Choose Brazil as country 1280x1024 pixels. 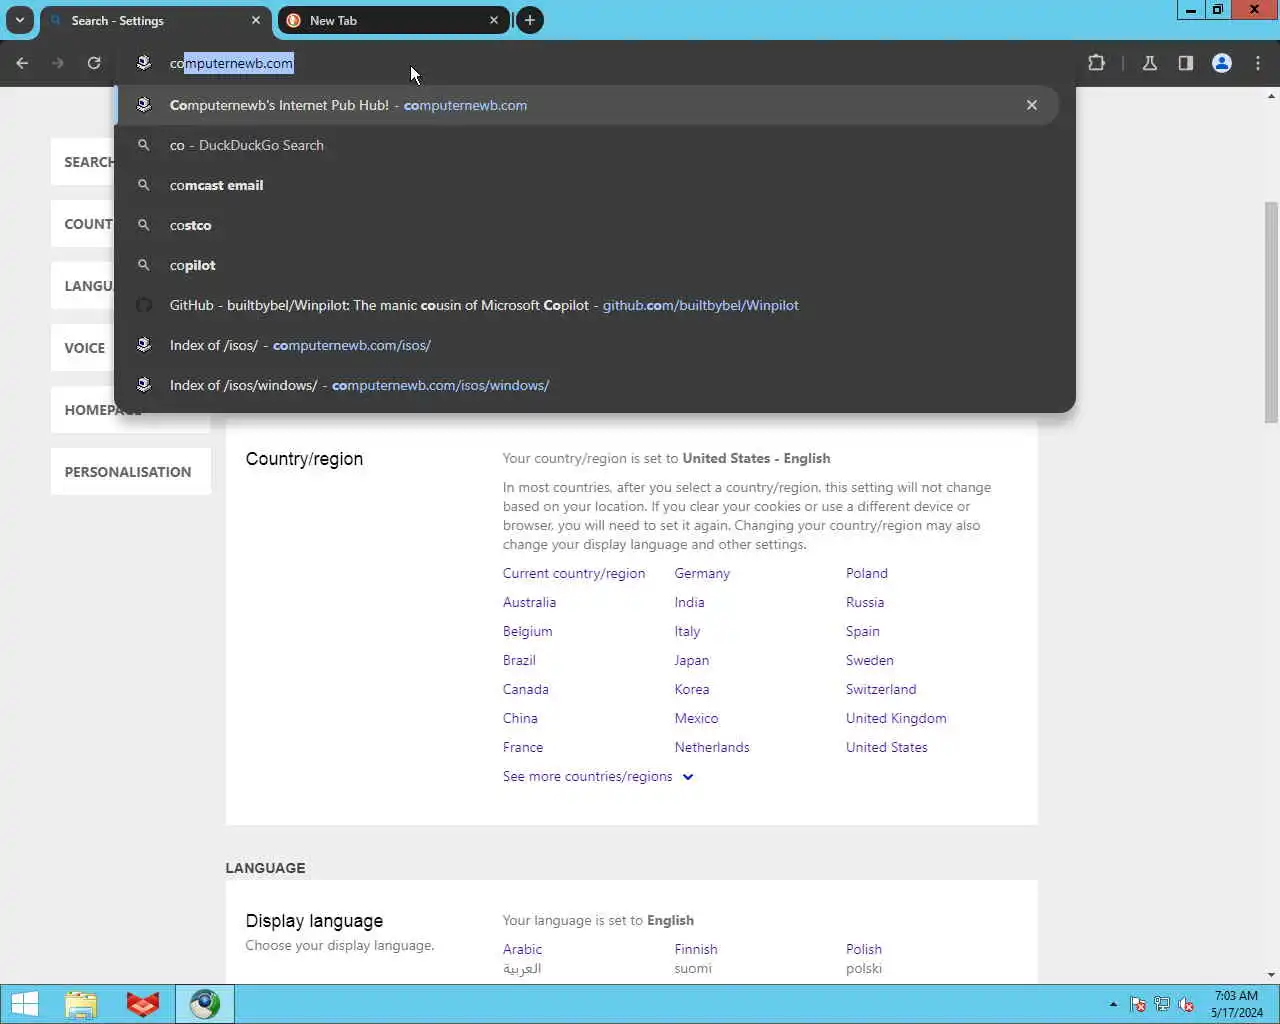coord(519,660)
